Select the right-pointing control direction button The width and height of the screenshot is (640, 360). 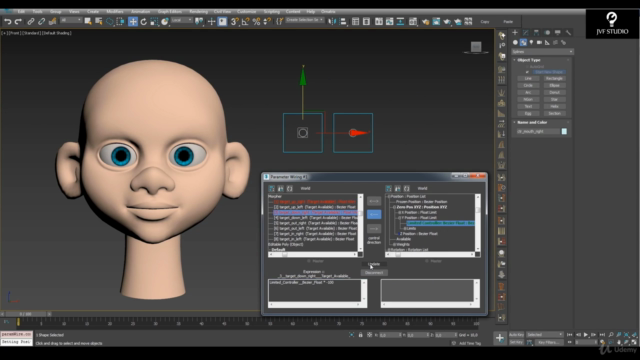(374, 229)
